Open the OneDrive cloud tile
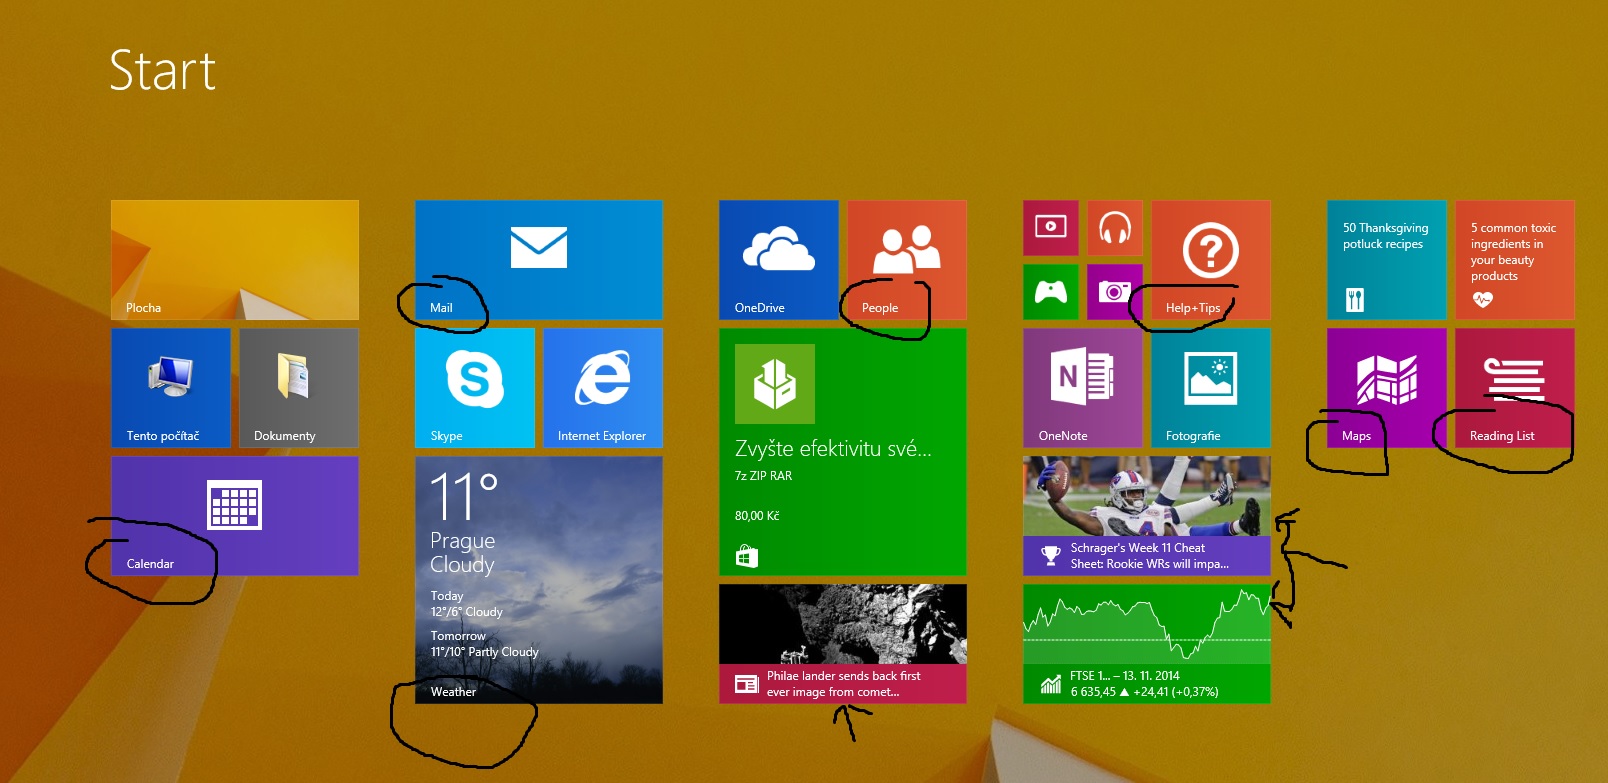Screen dimensions: 1608x783 pos(779,260)
